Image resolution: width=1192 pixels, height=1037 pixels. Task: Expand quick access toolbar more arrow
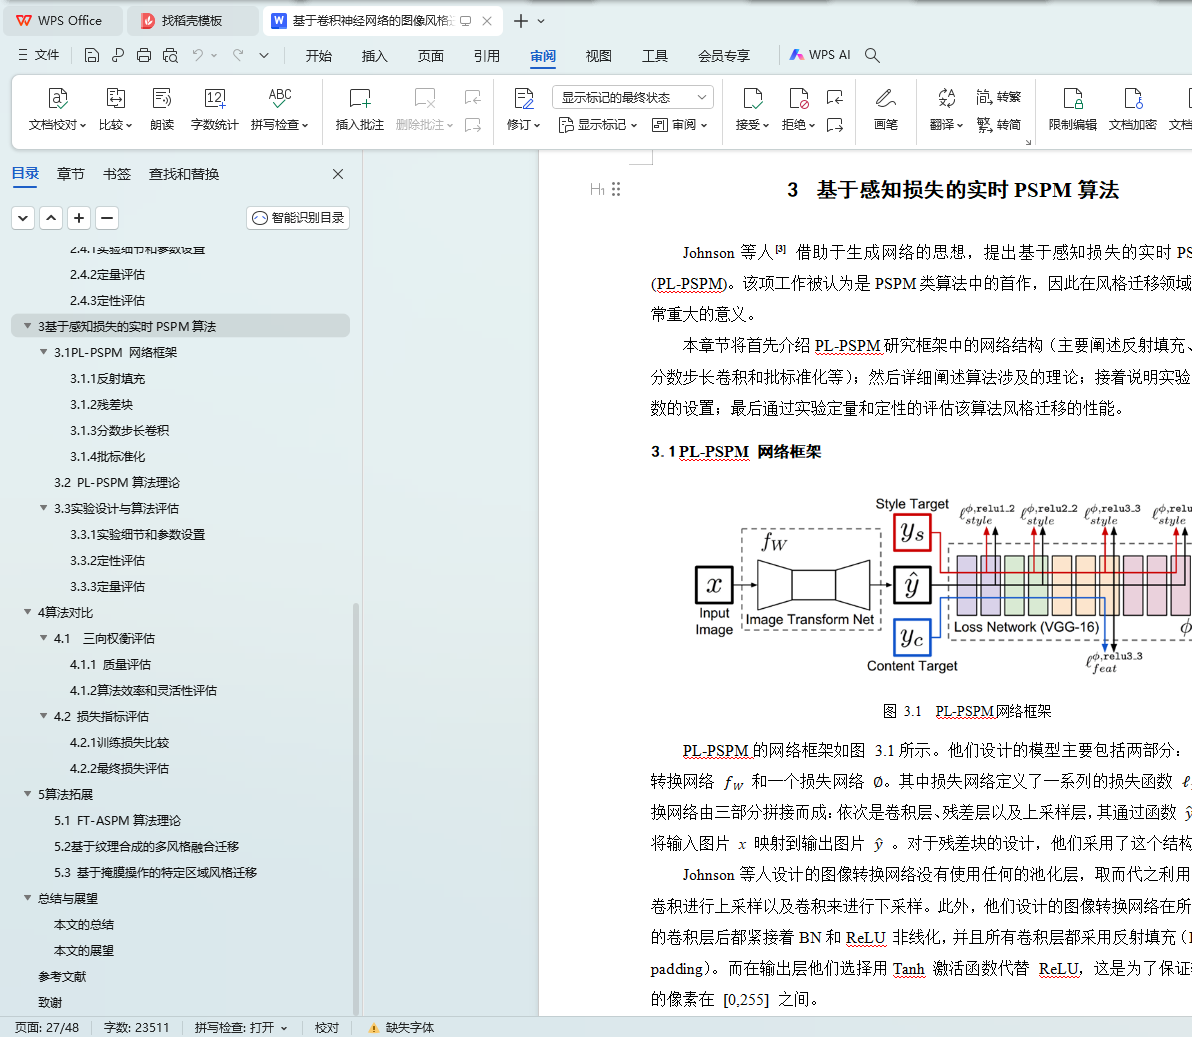(x=264, y=55)
